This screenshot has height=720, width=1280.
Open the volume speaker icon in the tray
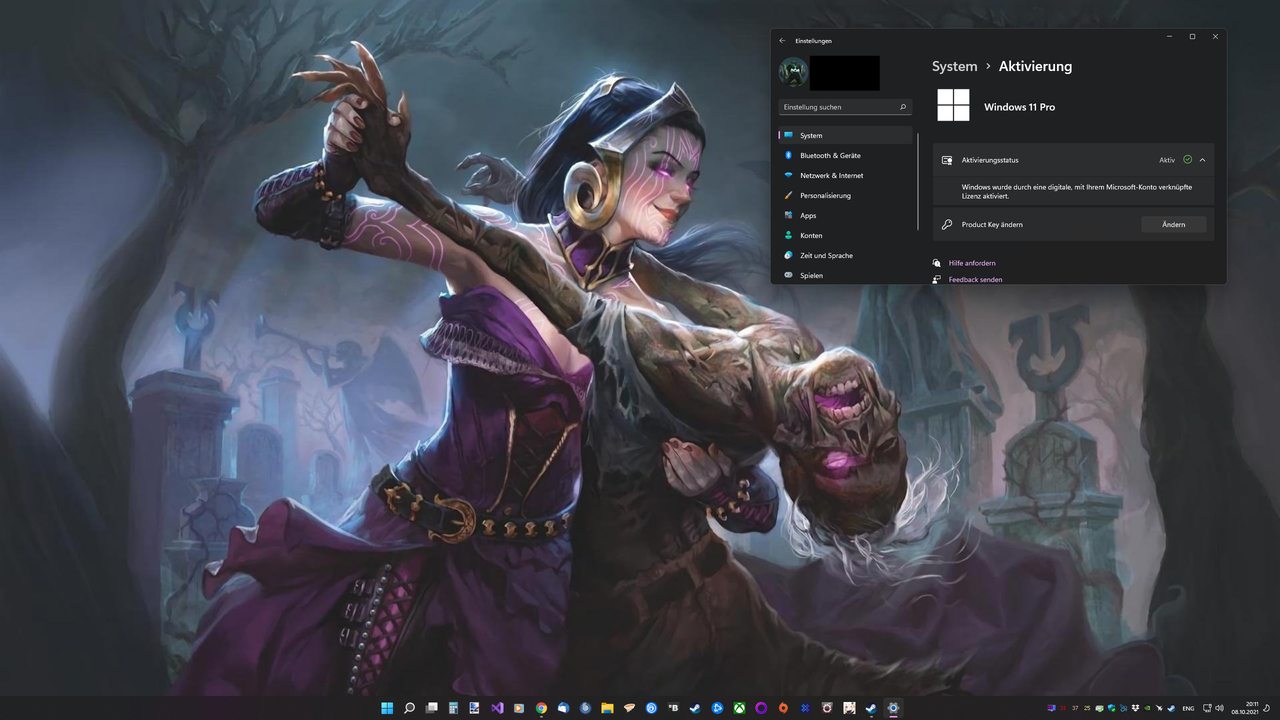pos(1219,708)
